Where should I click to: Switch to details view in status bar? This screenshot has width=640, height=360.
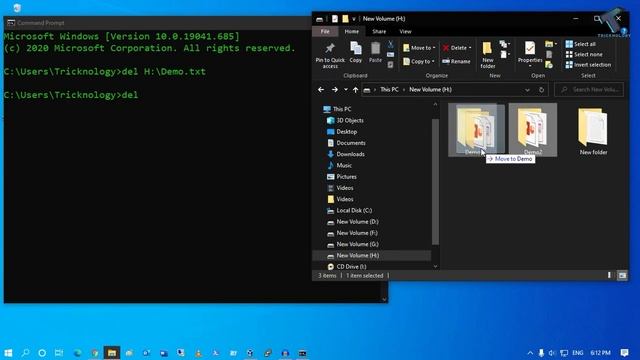(609, 276)
